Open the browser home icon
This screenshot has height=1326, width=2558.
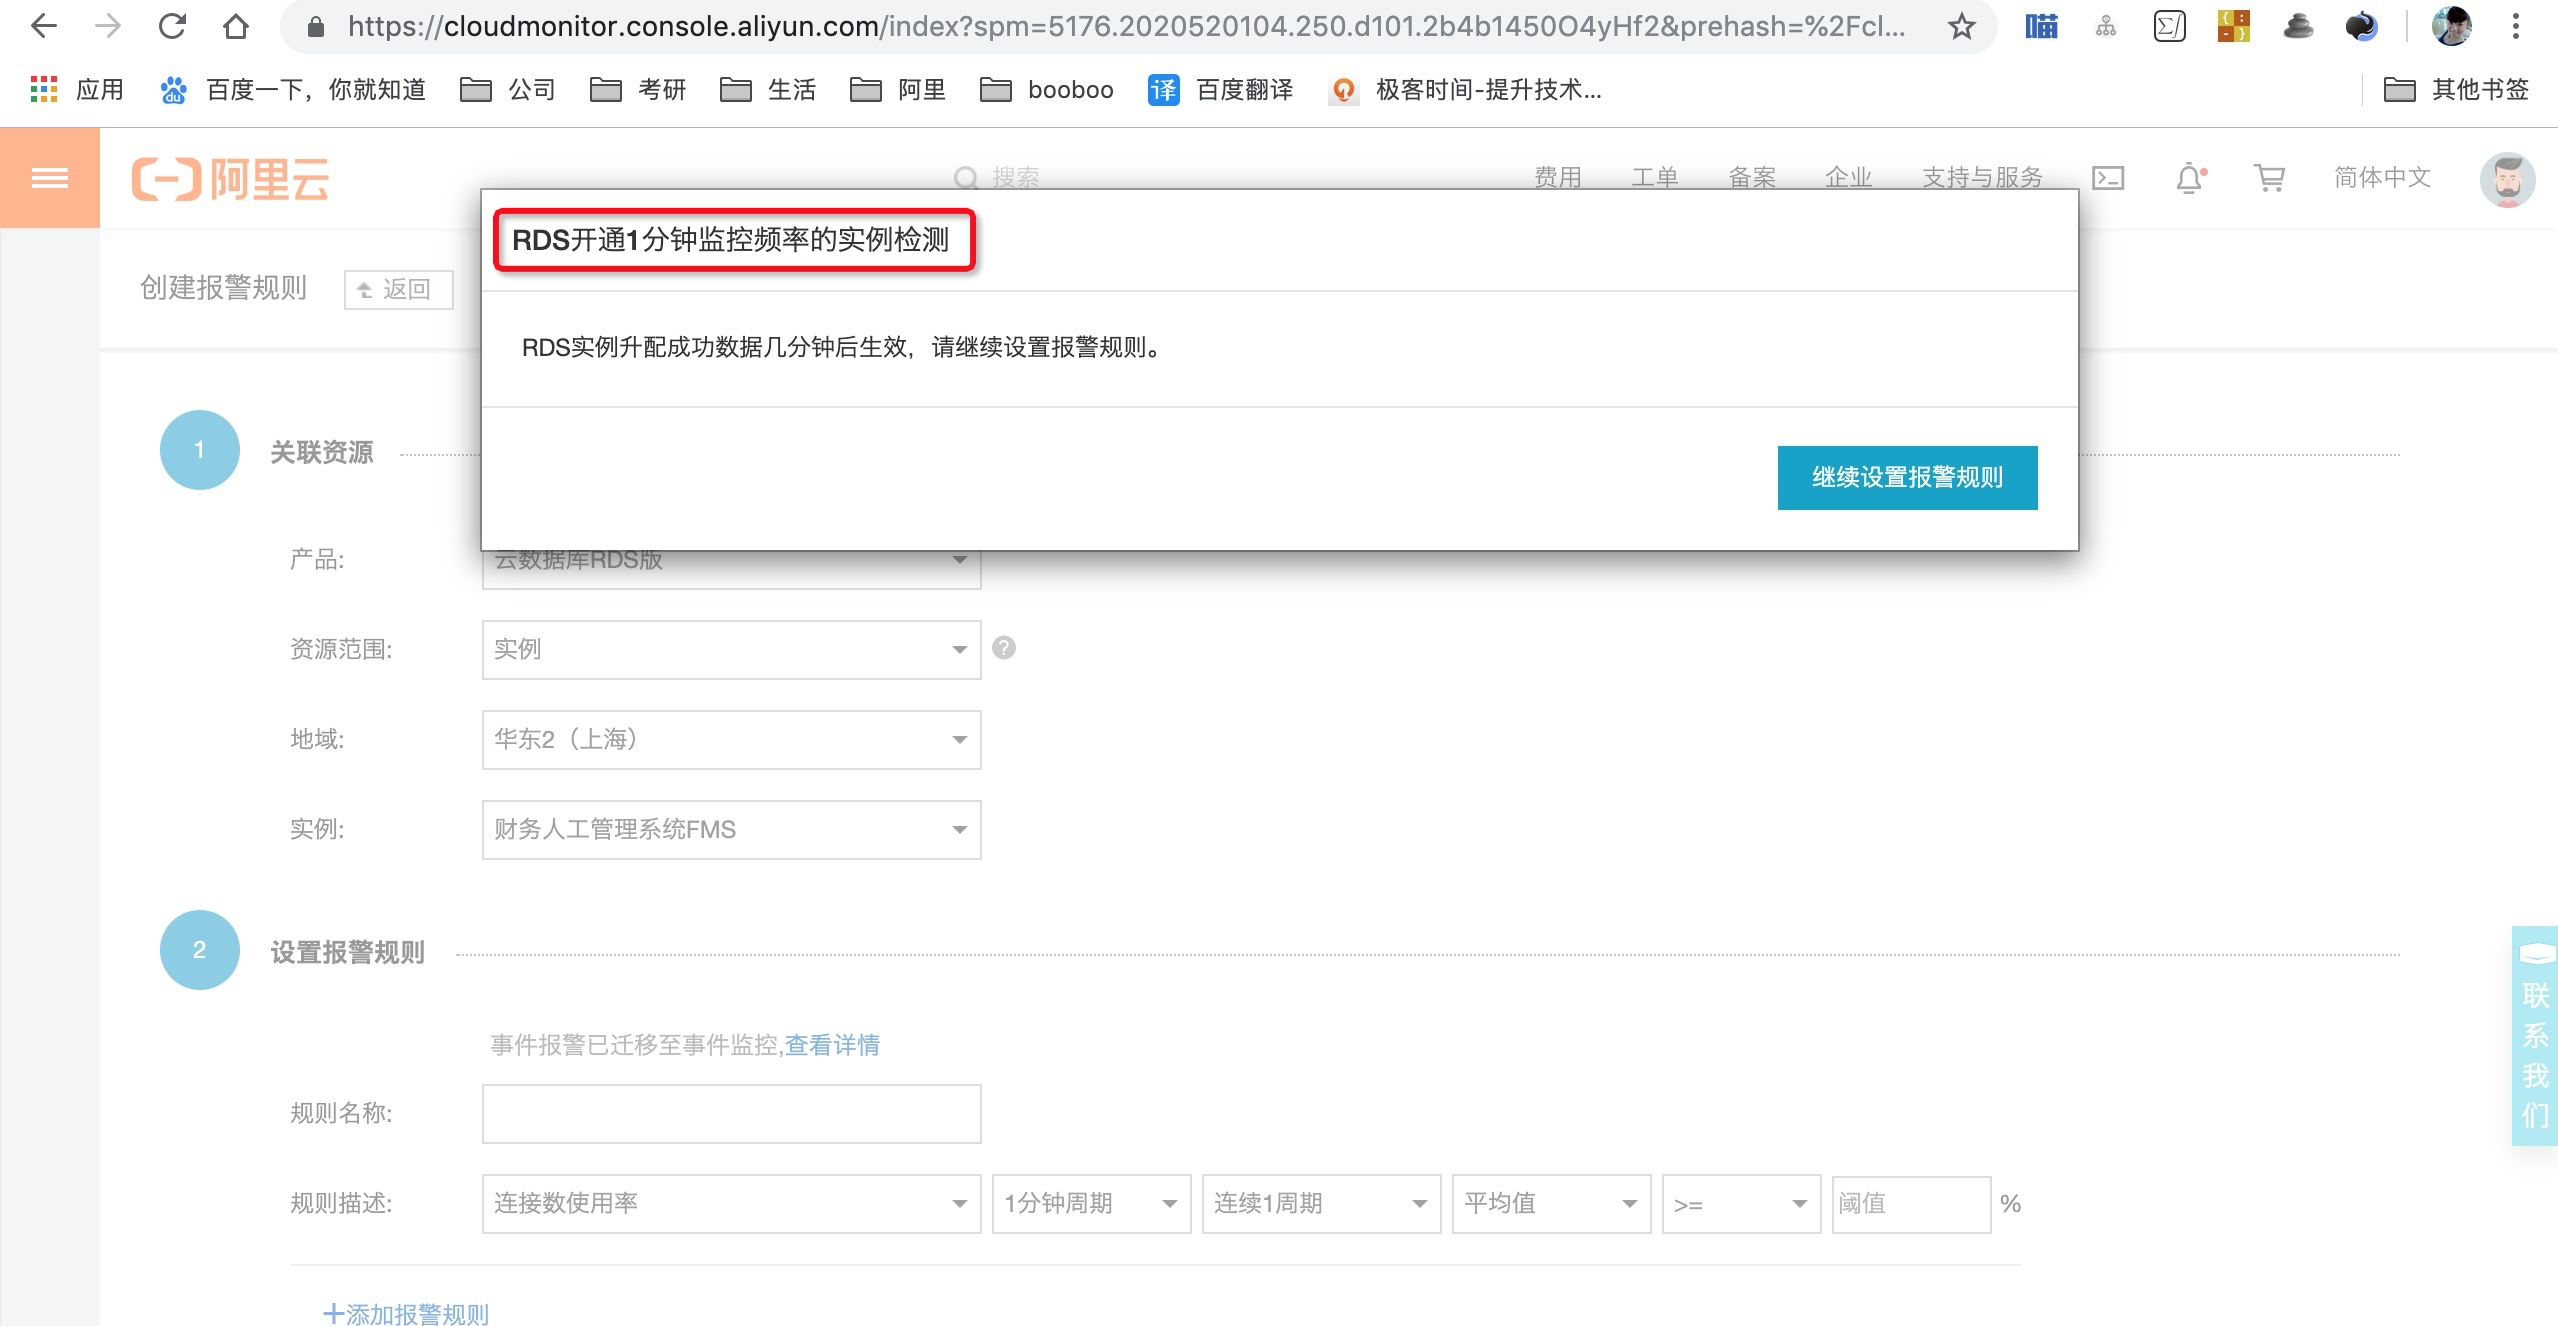(236, 26)
